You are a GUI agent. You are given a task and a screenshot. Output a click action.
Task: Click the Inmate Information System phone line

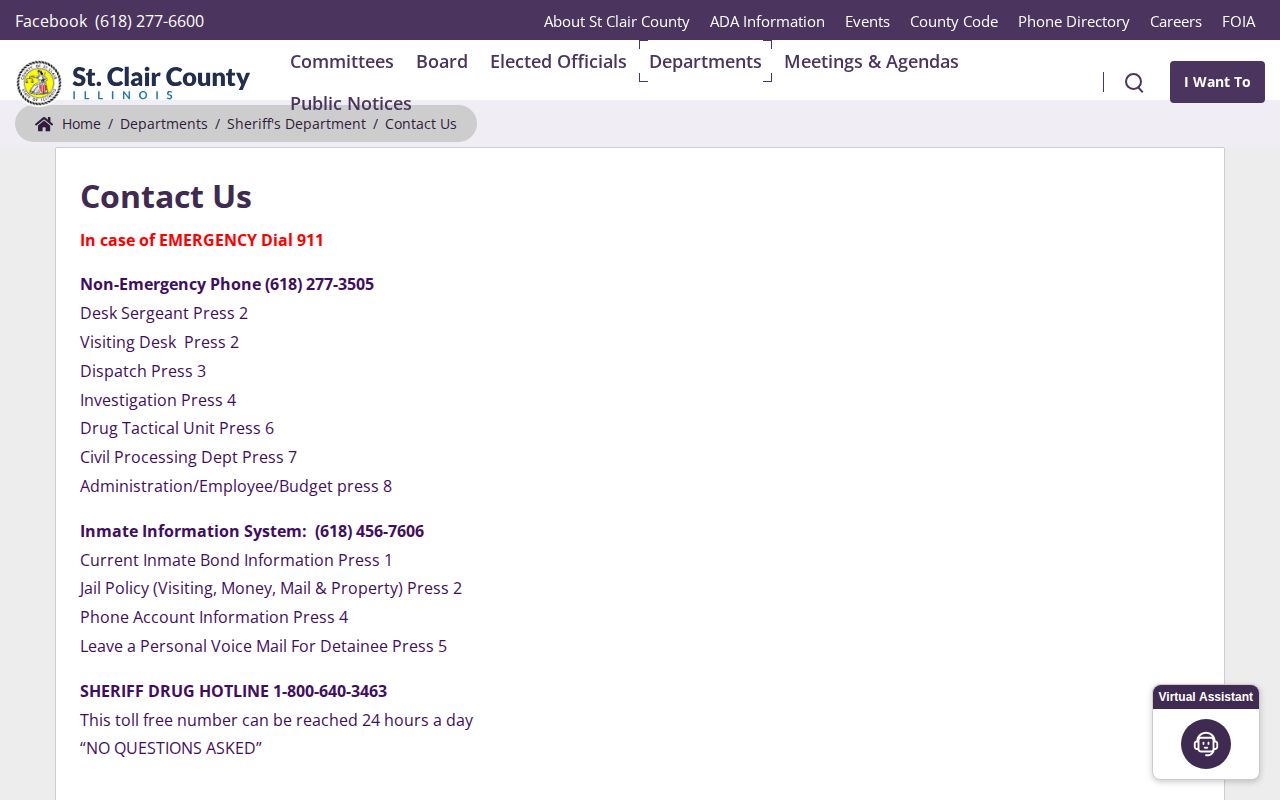click(x=252, y=531)
